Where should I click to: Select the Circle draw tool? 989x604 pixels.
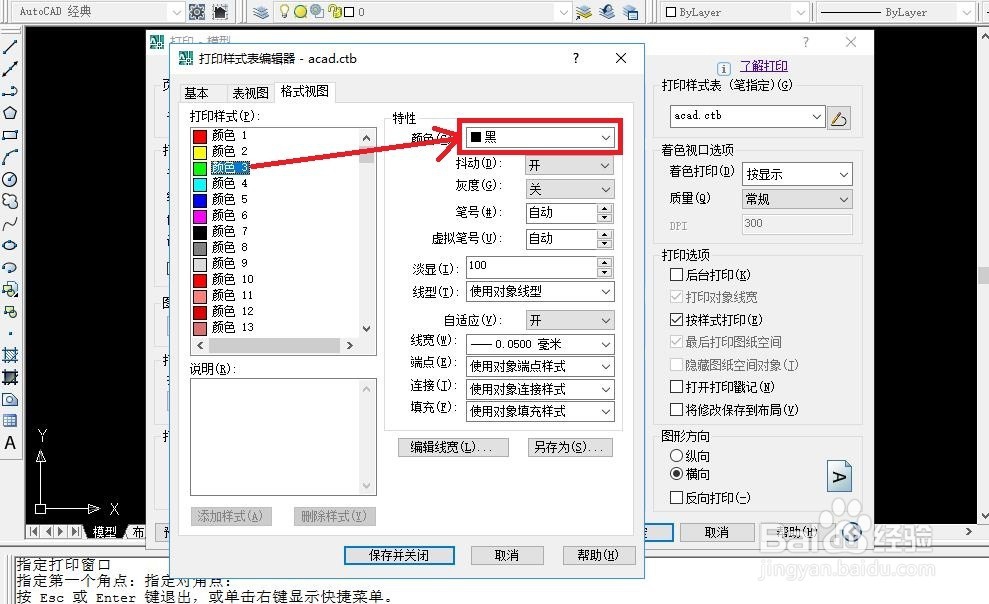(10, 179)
